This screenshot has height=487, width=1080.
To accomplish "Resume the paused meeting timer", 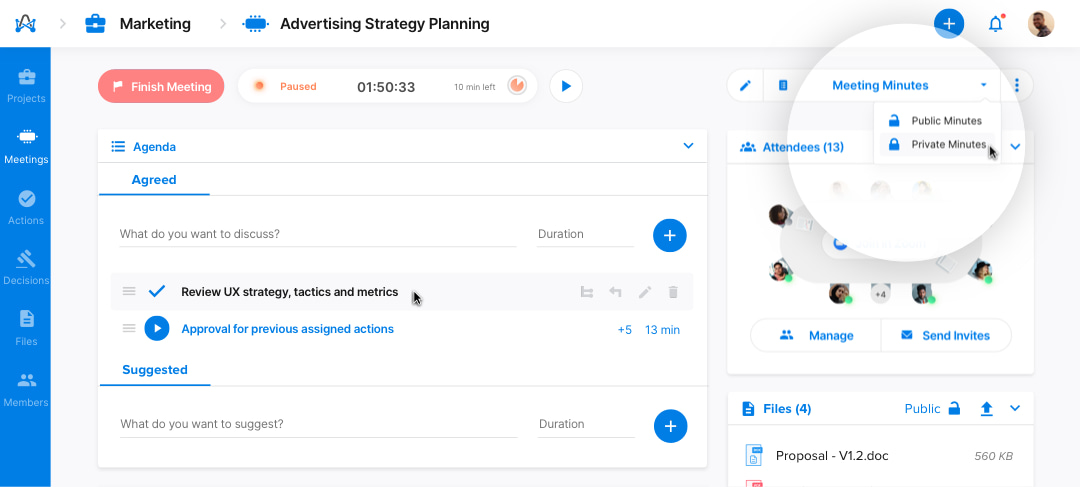I will [566, 86].
